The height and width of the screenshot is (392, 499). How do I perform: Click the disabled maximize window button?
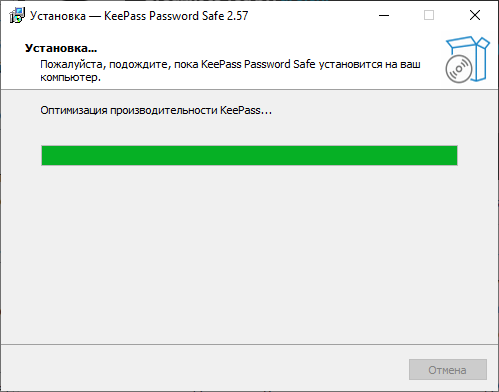[x=429, y=15]
